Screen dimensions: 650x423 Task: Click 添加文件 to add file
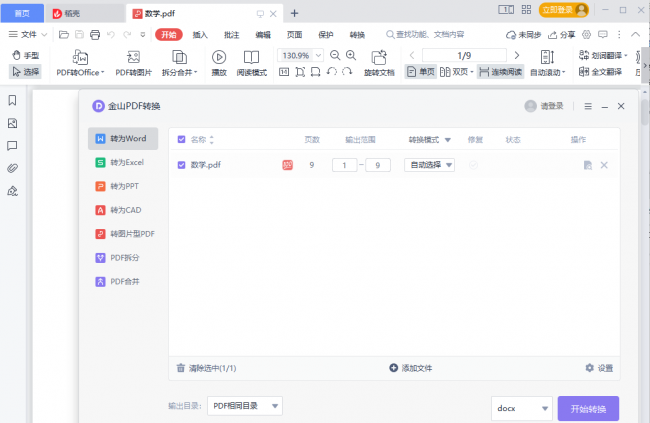[x=410, y=368]
